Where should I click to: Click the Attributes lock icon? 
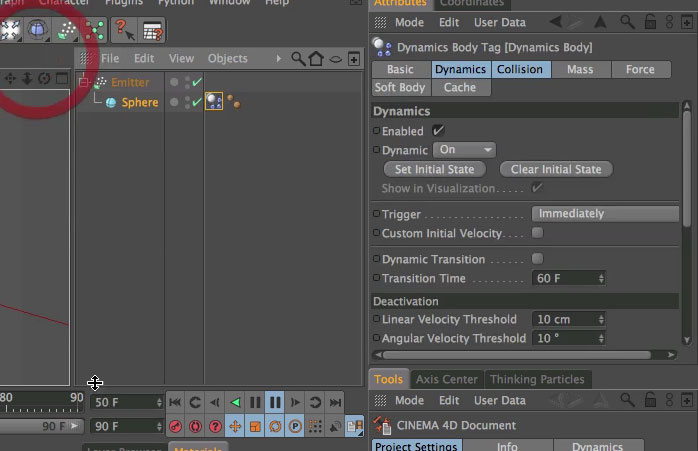coord(650,22)
